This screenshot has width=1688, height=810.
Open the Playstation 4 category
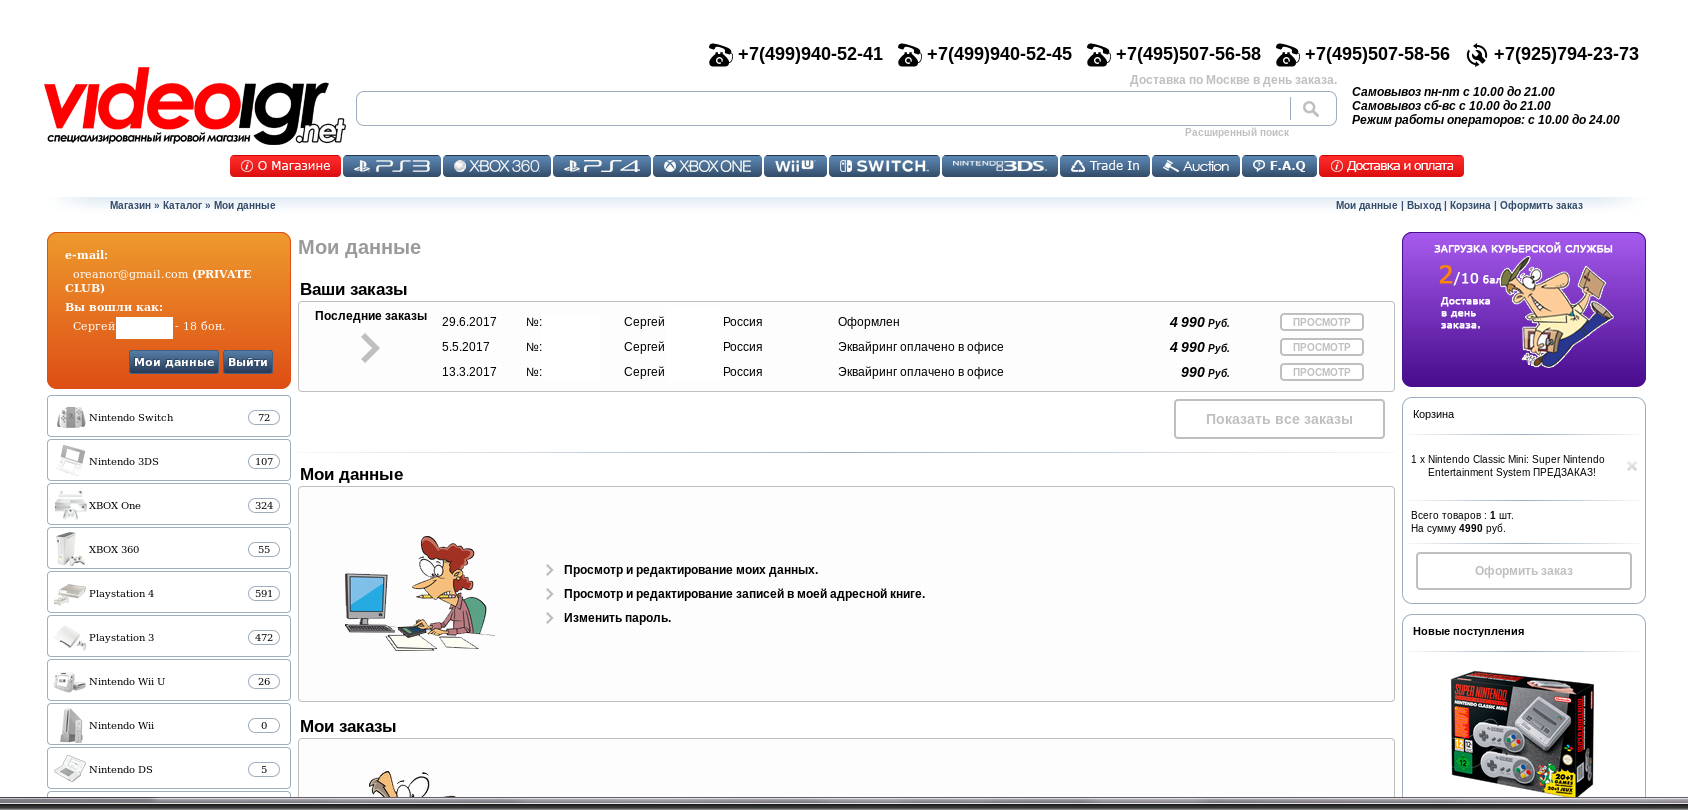169,593
